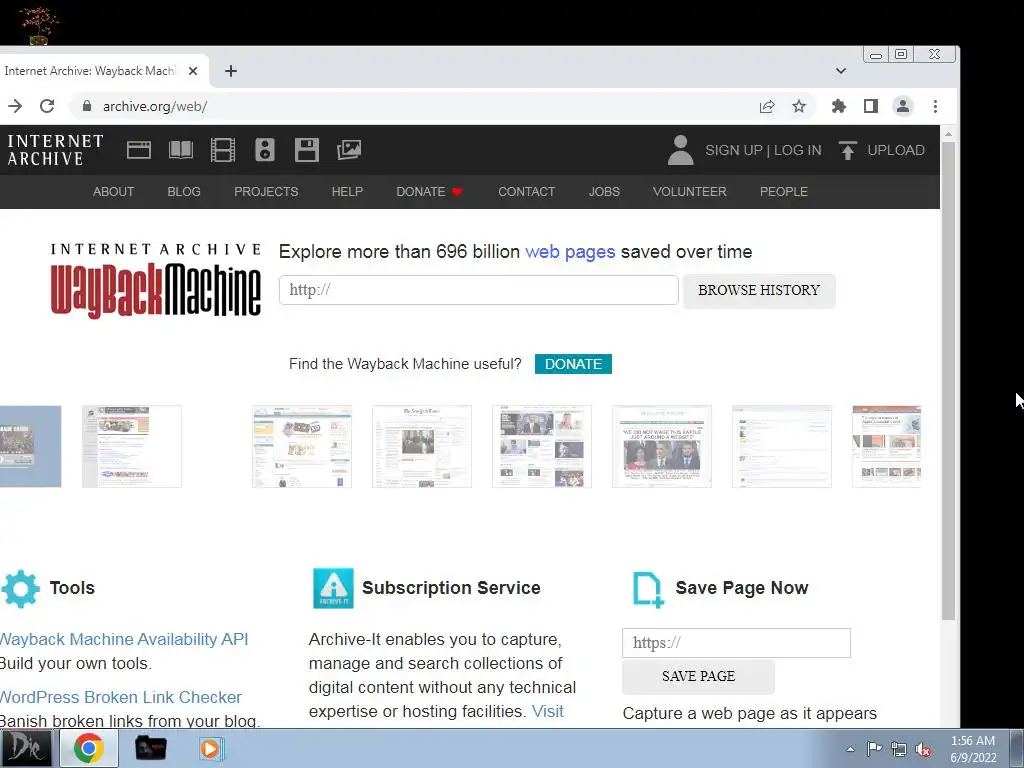Open the video film icon
Image resolution: width=1024 pixels, height=768 pixels.
click(x=223, y=150)
